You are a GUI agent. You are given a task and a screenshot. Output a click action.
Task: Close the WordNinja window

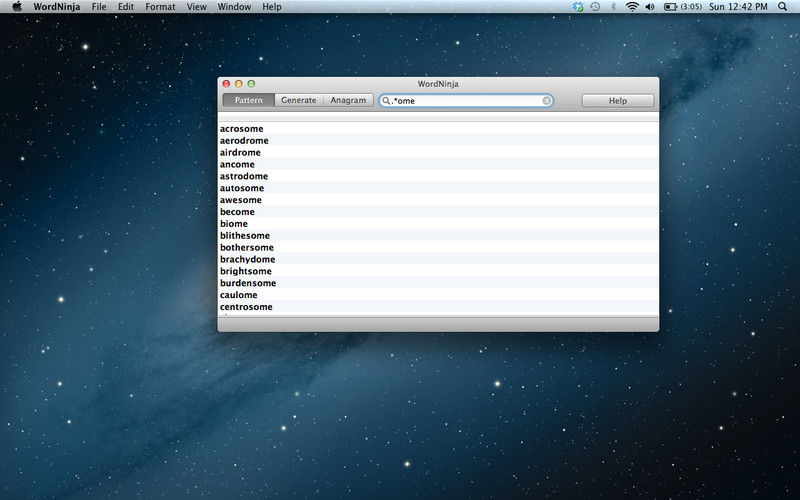pyautogui.click(x=227, y=84)
